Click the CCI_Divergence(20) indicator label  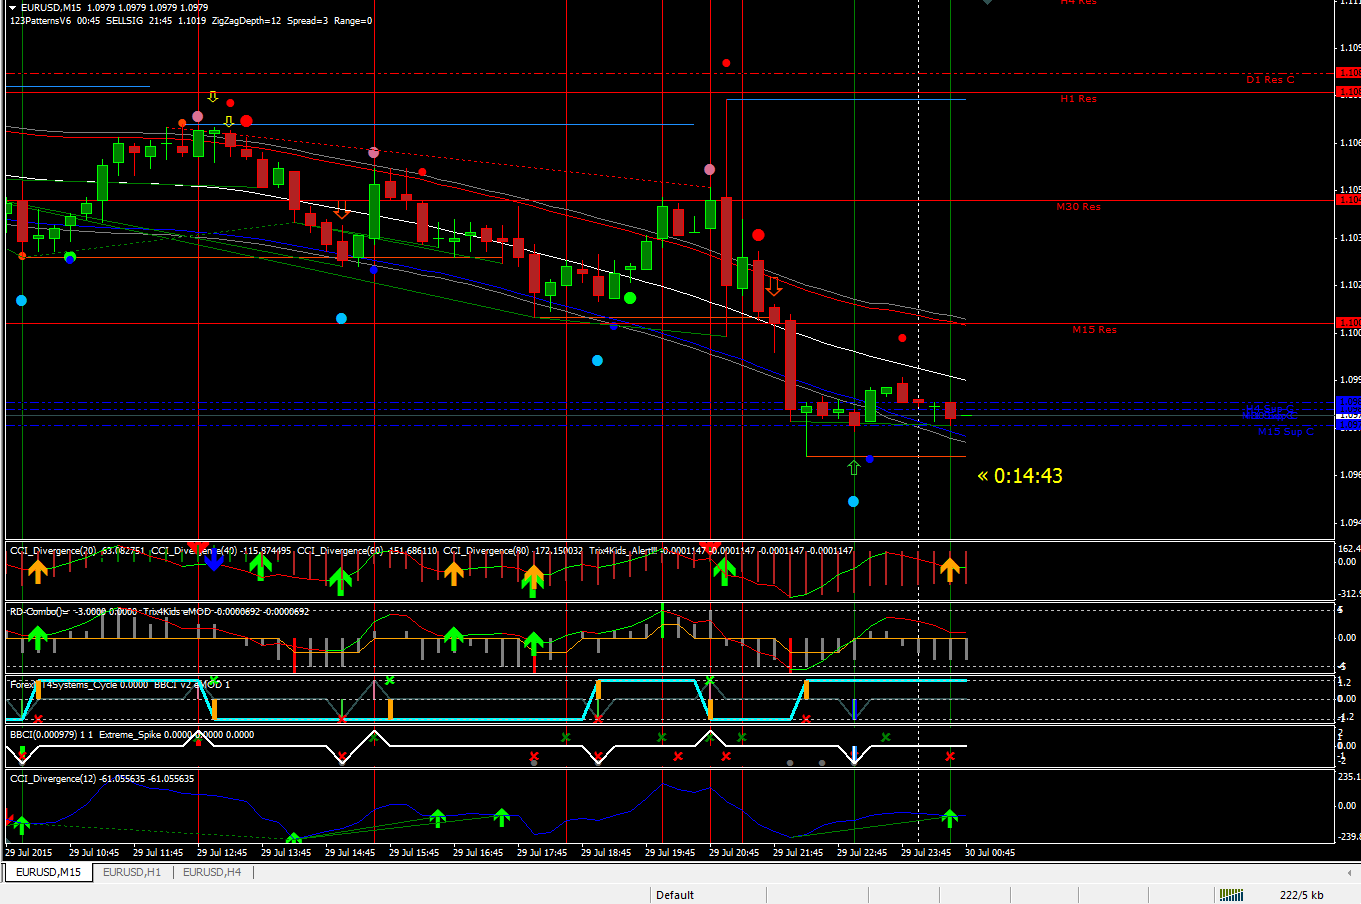pos(77,551)
